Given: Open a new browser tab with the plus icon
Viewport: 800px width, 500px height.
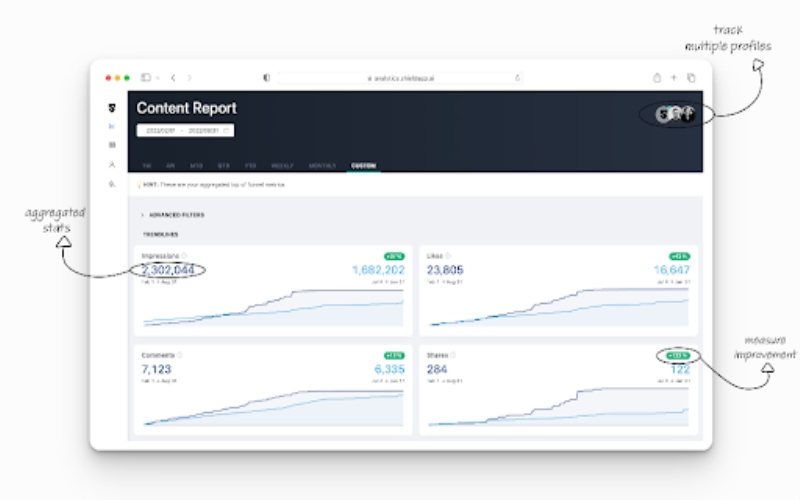Looking at the screenshot, I should pos(674,77).
